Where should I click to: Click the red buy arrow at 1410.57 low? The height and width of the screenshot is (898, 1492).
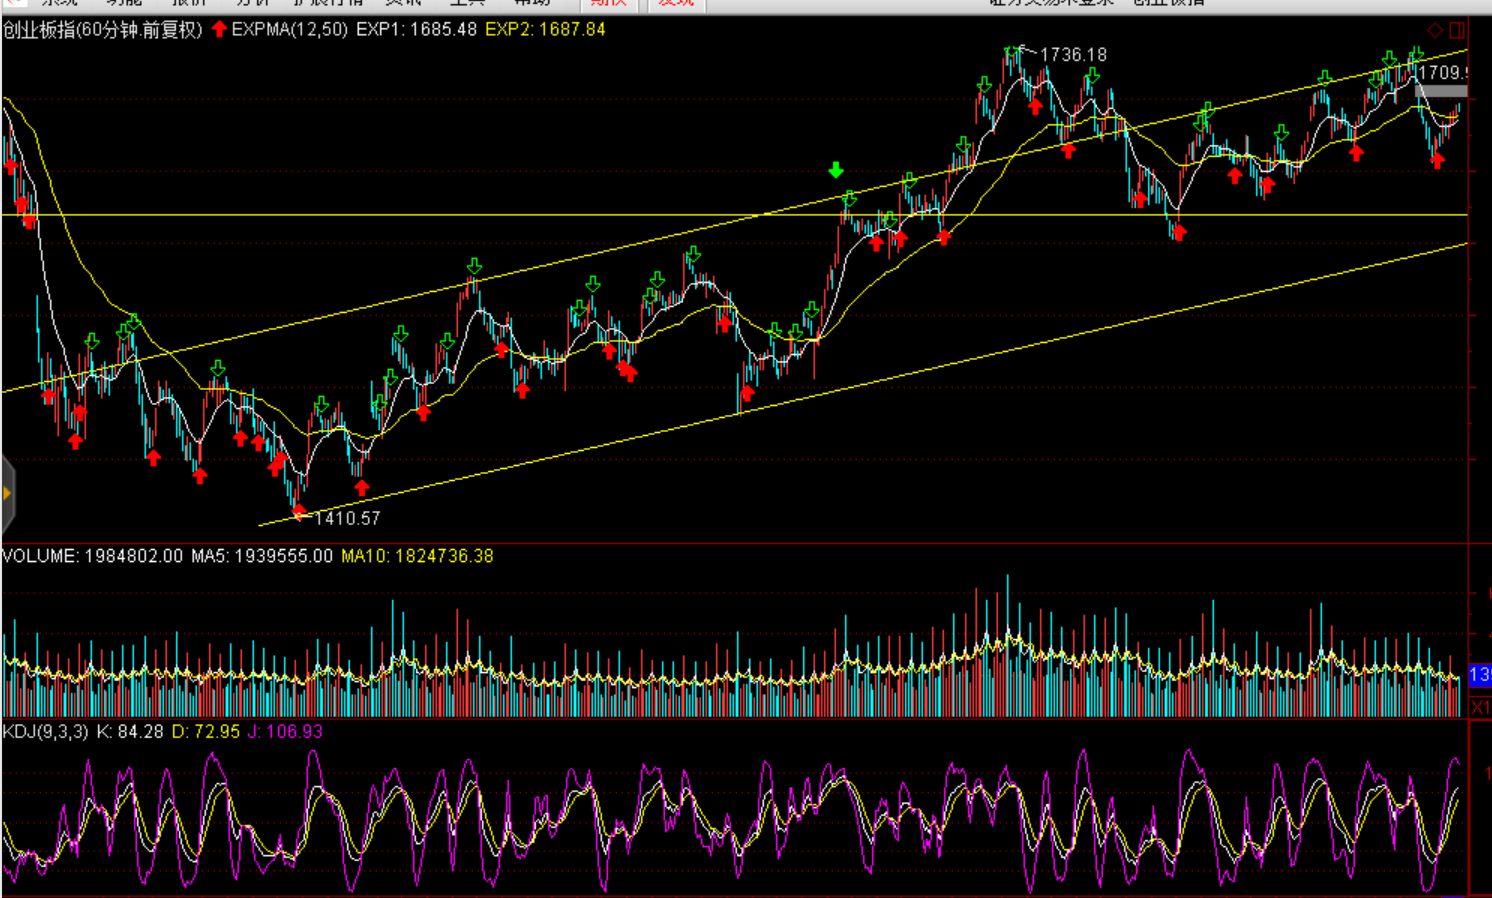tap(299, 512)
